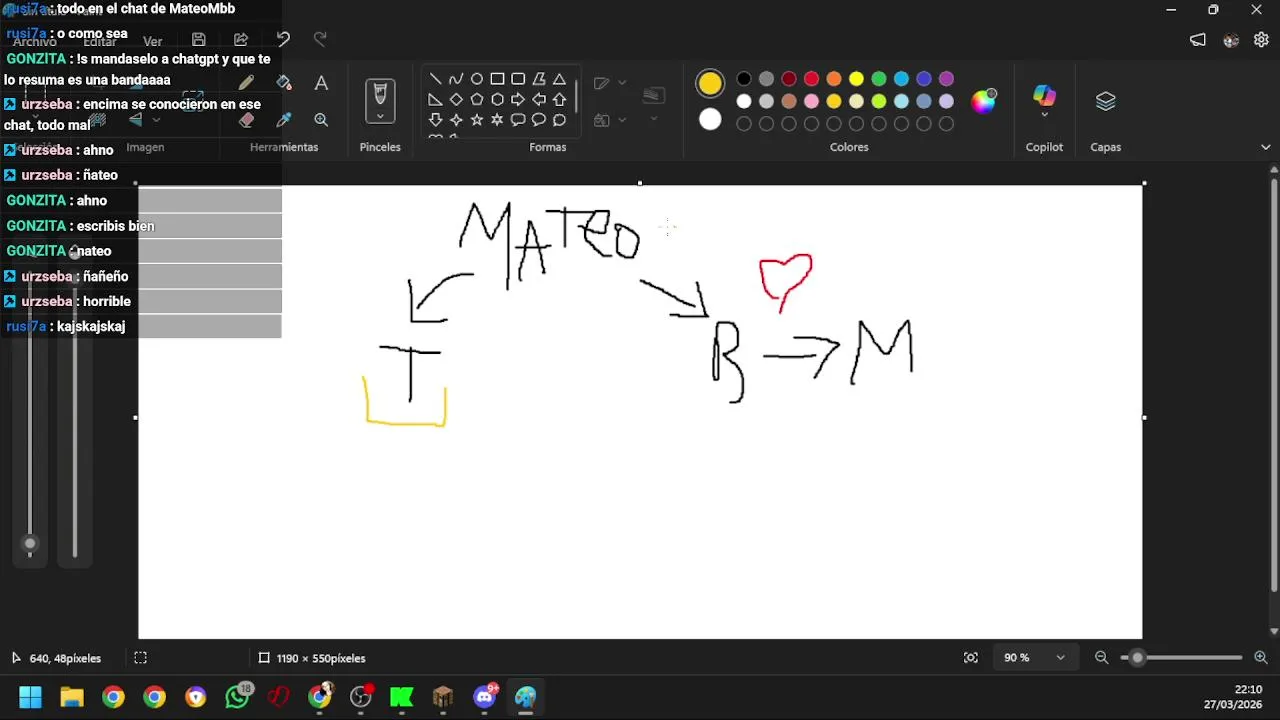Choose the Up arrow shape
Viewport: 1280px width, 720px height.
coord(559,100)
